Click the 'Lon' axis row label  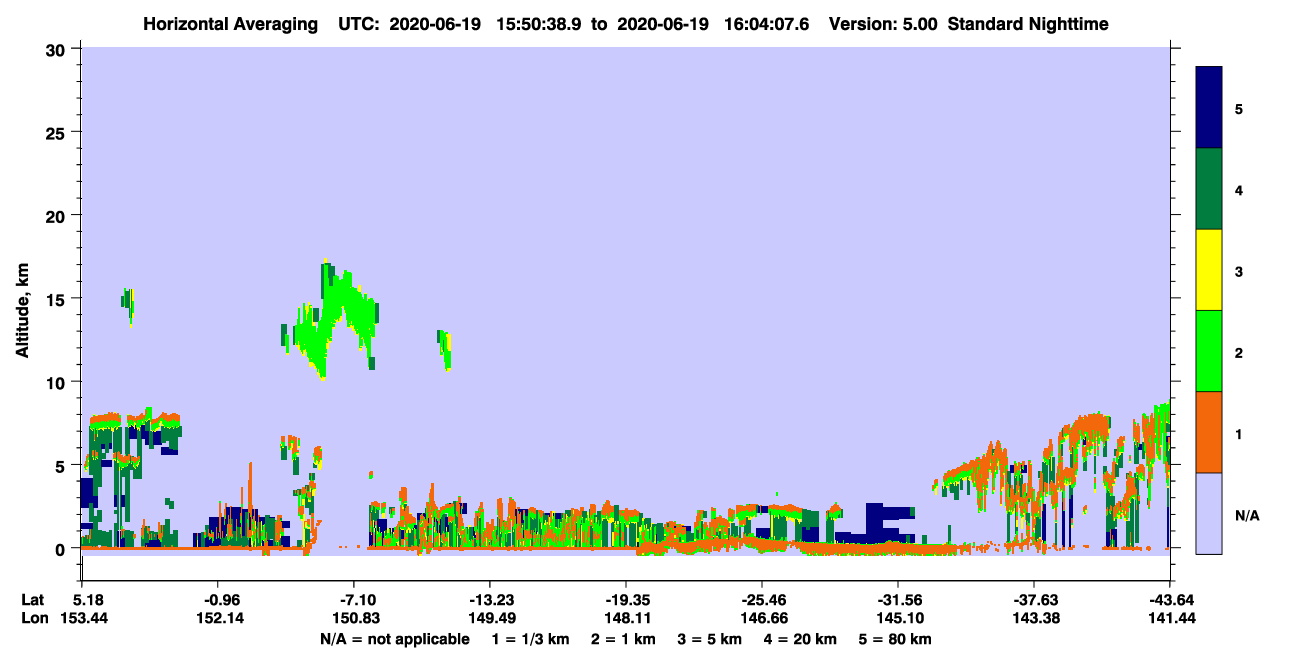pos(34,618)
